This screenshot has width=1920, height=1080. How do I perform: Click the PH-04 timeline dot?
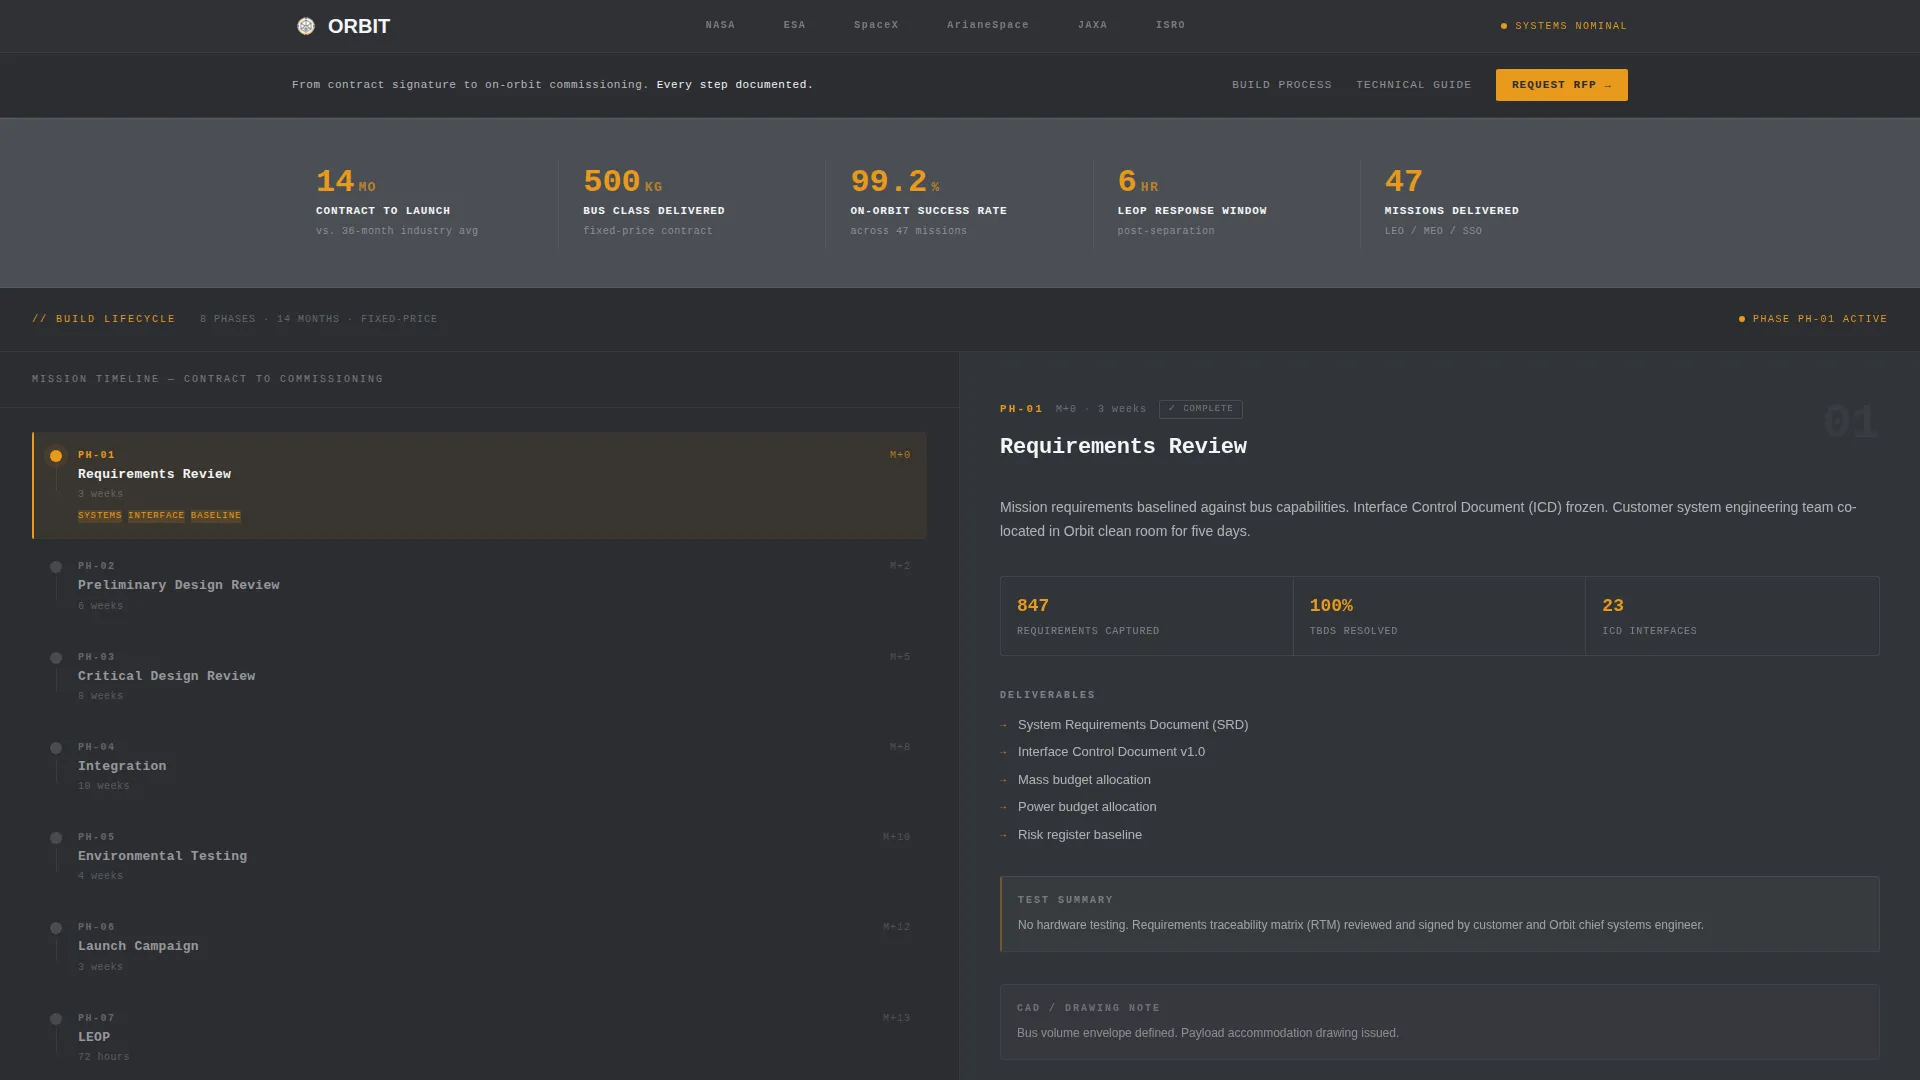tap(56, 748)
